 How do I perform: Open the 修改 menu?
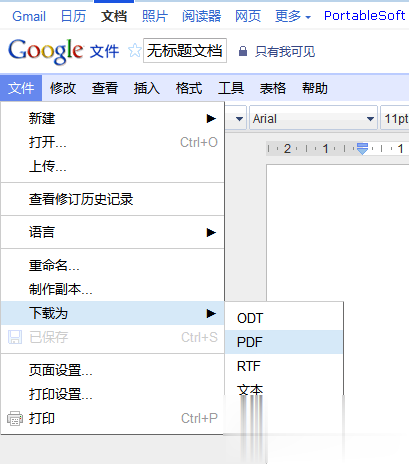[x=63, y=88]
